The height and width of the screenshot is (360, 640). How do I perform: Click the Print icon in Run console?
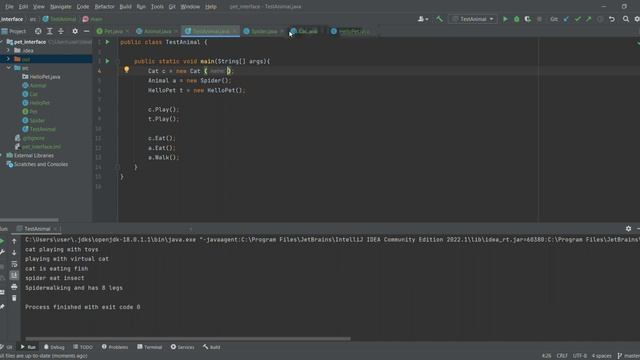tap(14, 287)
